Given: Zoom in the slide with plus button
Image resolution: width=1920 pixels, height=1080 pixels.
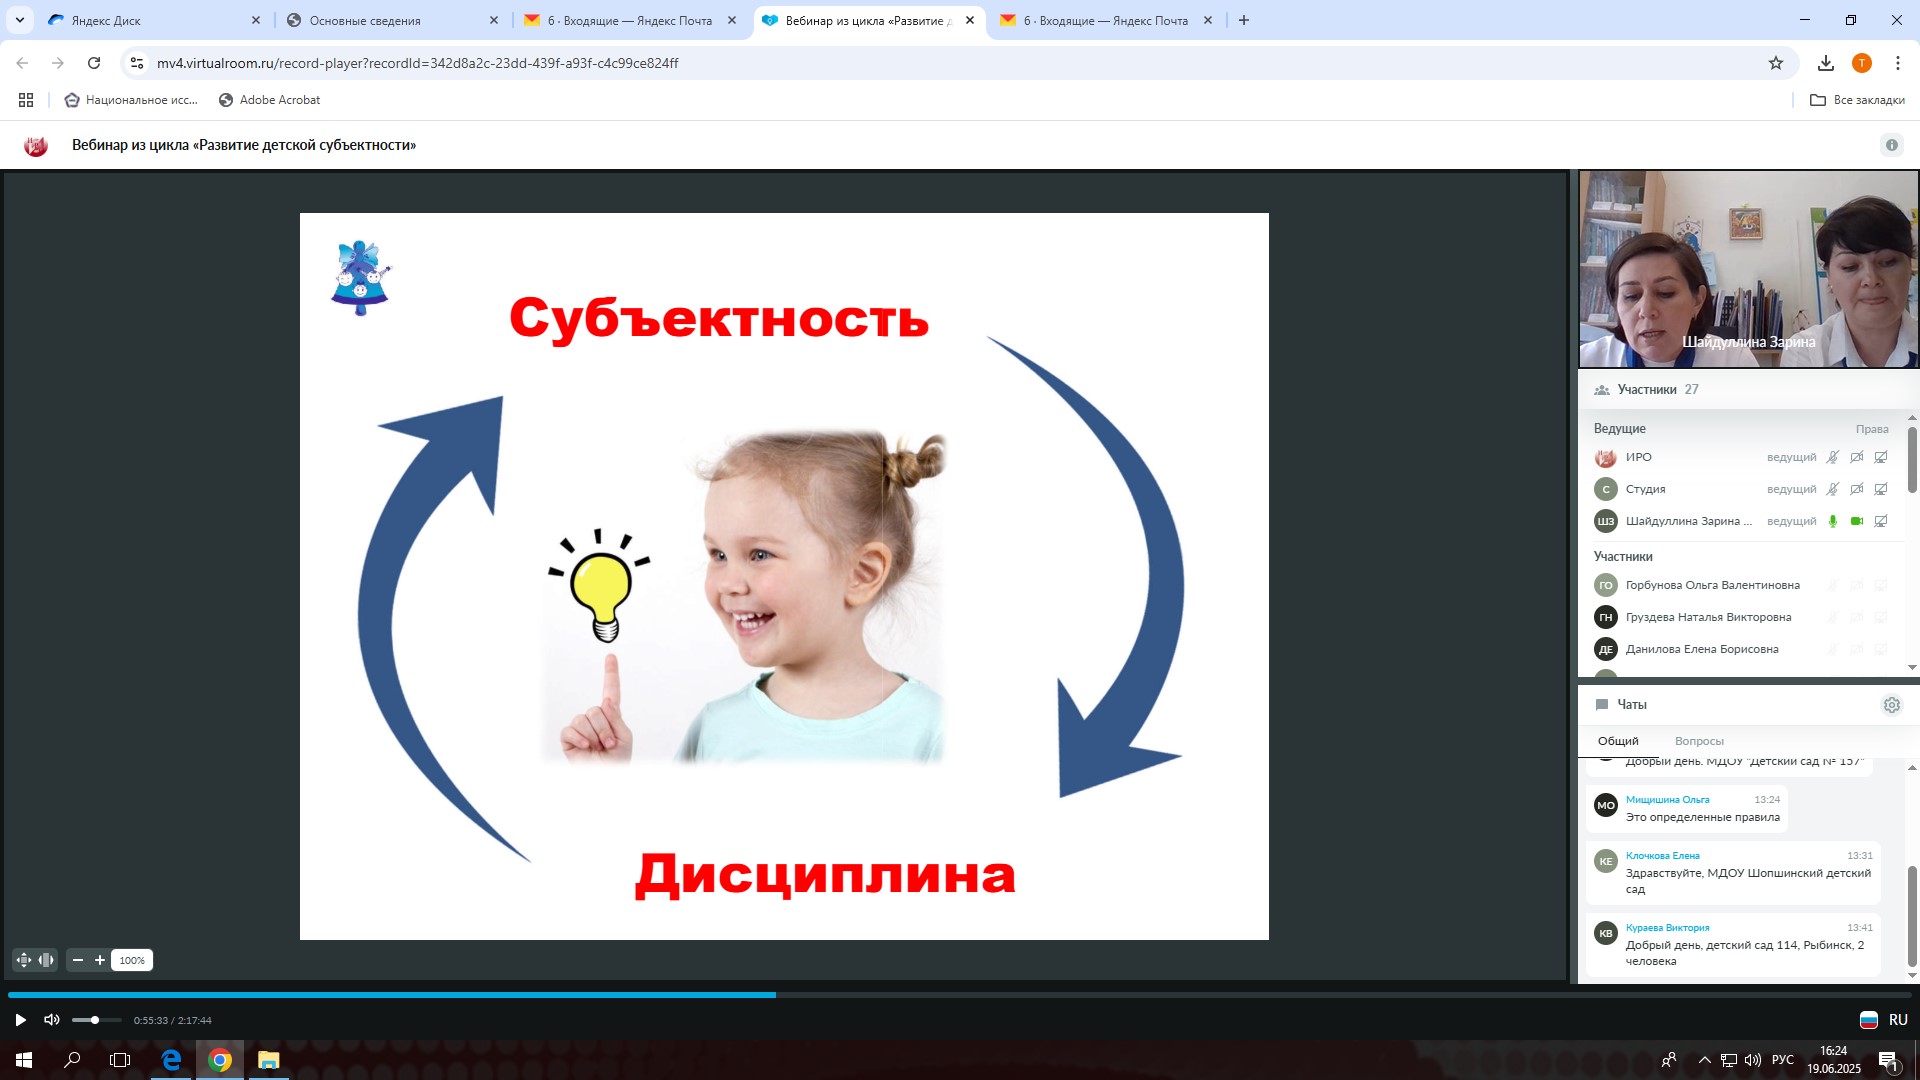Looking at the screenshot, I should (x=100, y=960).
